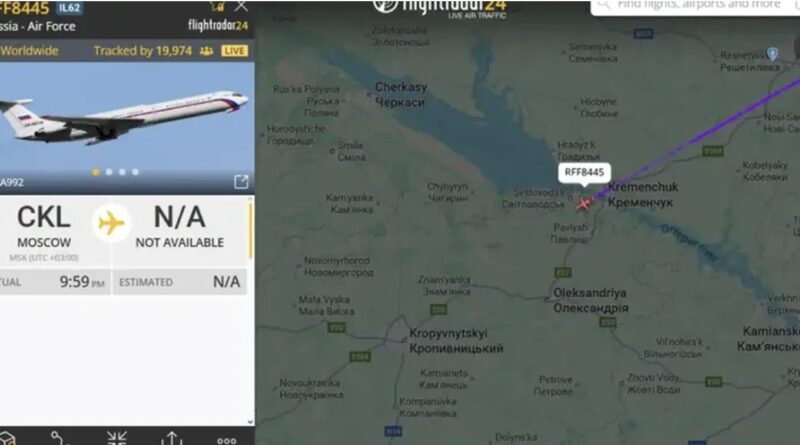Click the find flights search field

point(695,6)
